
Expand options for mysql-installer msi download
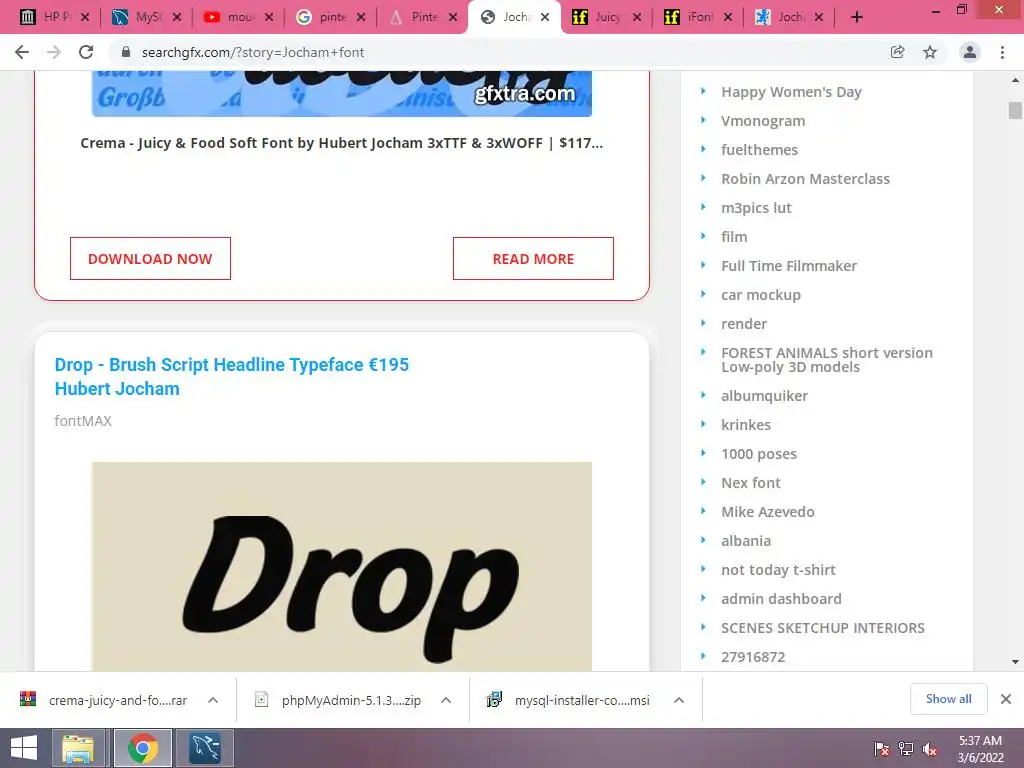[679, 700]
